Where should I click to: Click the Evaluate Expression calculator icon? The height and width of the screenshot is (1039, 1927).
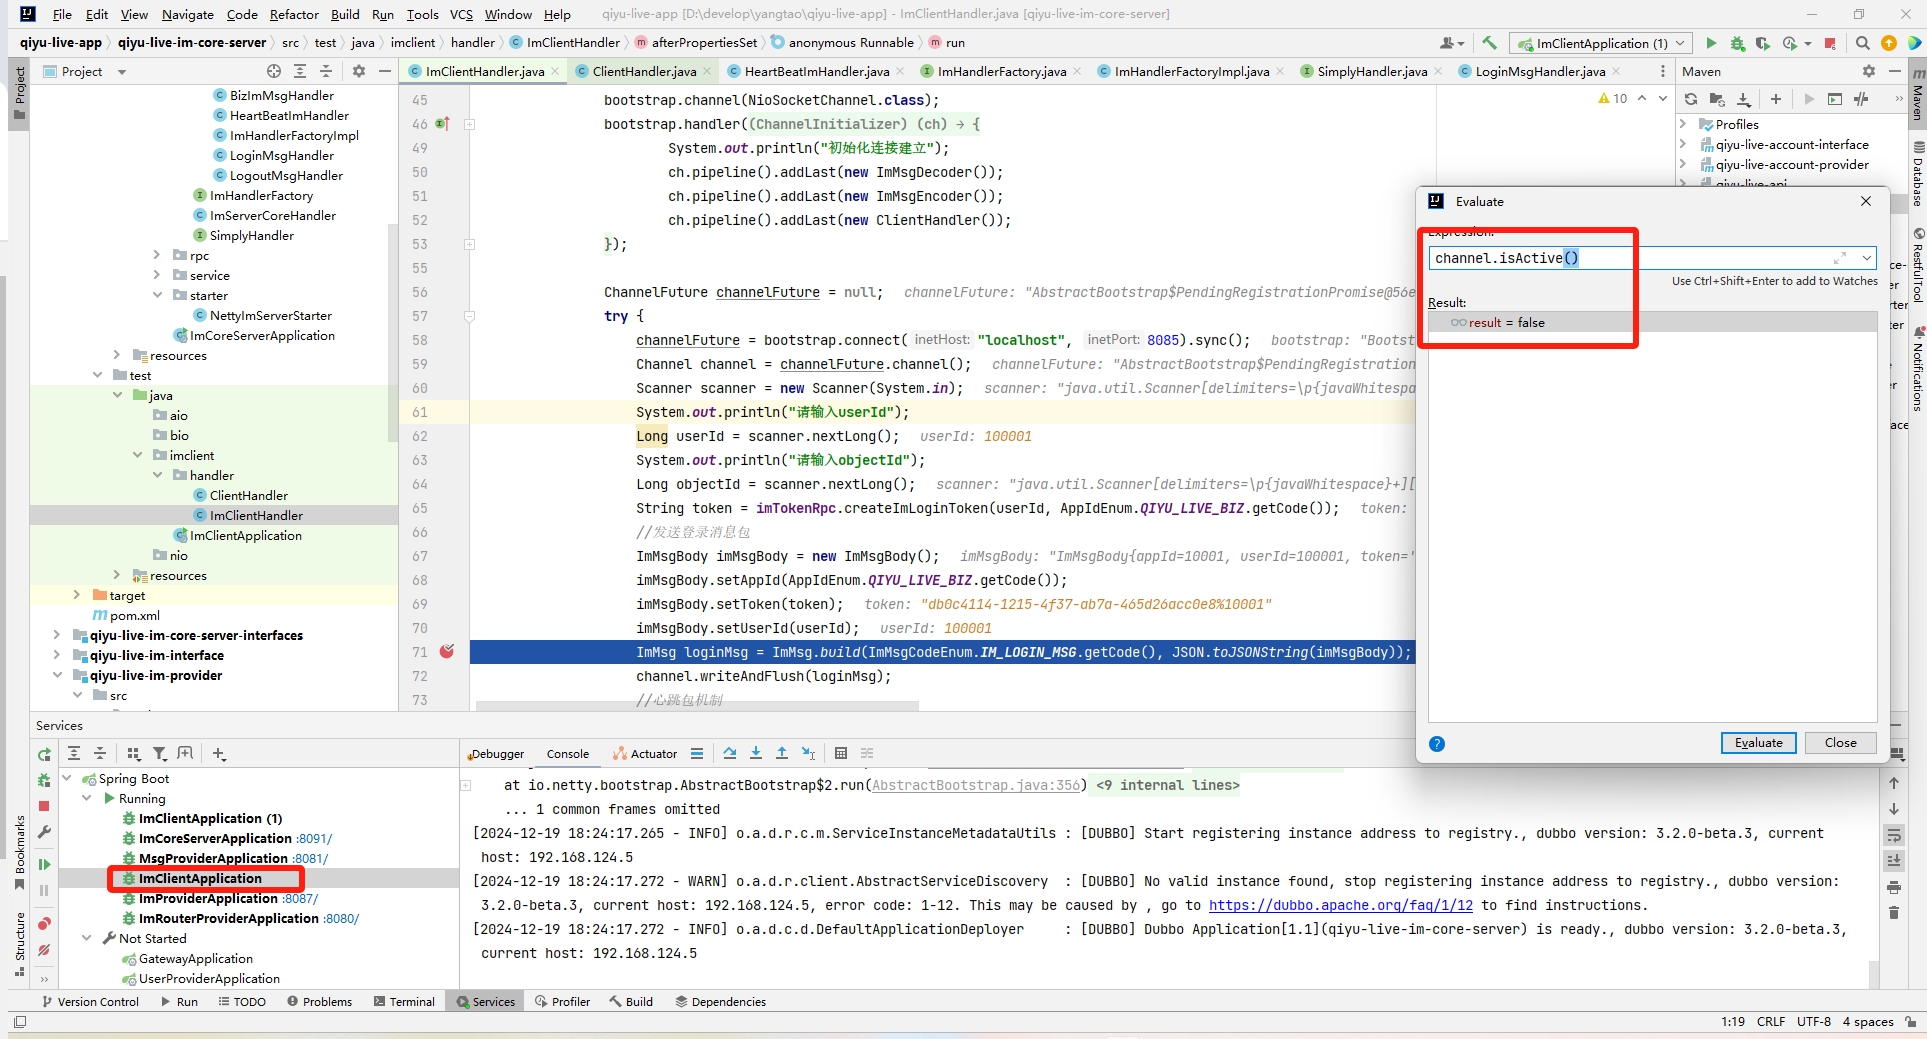[841, 753]
